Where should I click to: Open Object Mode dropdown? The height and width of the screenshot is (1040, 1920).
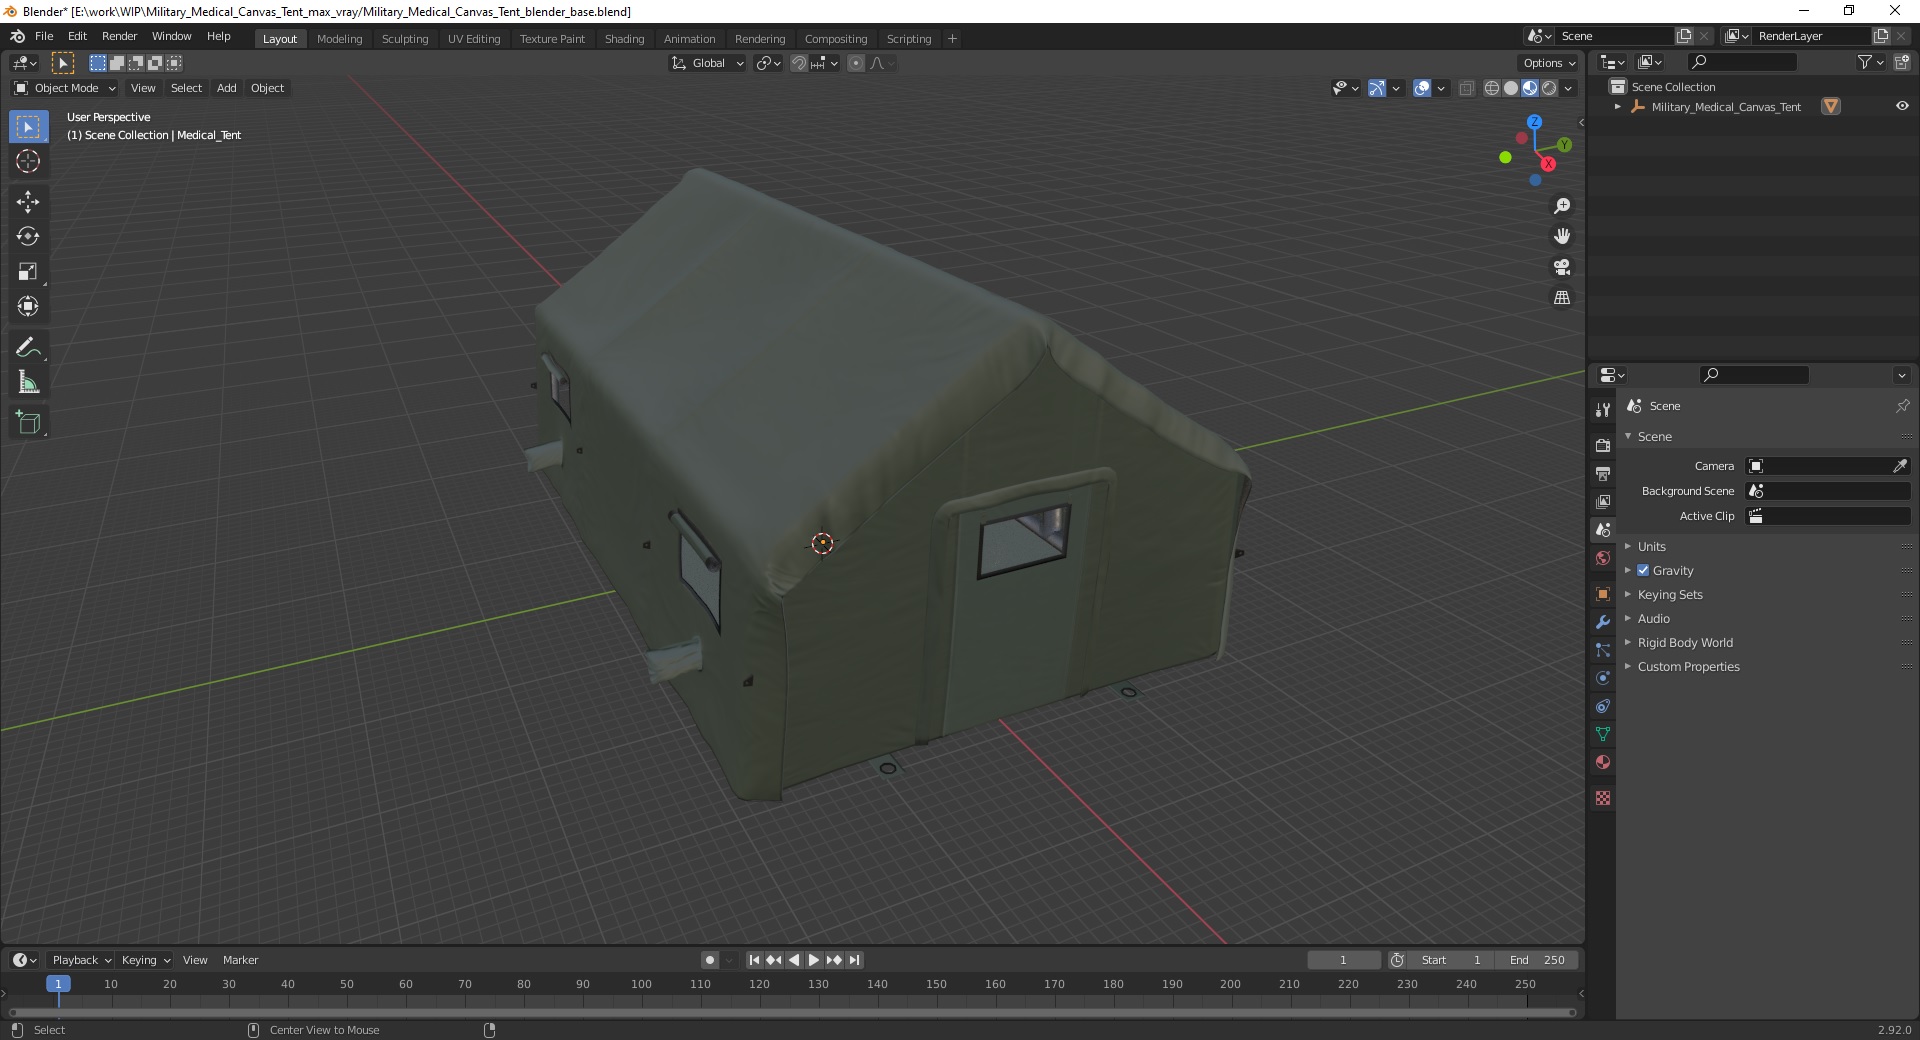click(64, 88)
